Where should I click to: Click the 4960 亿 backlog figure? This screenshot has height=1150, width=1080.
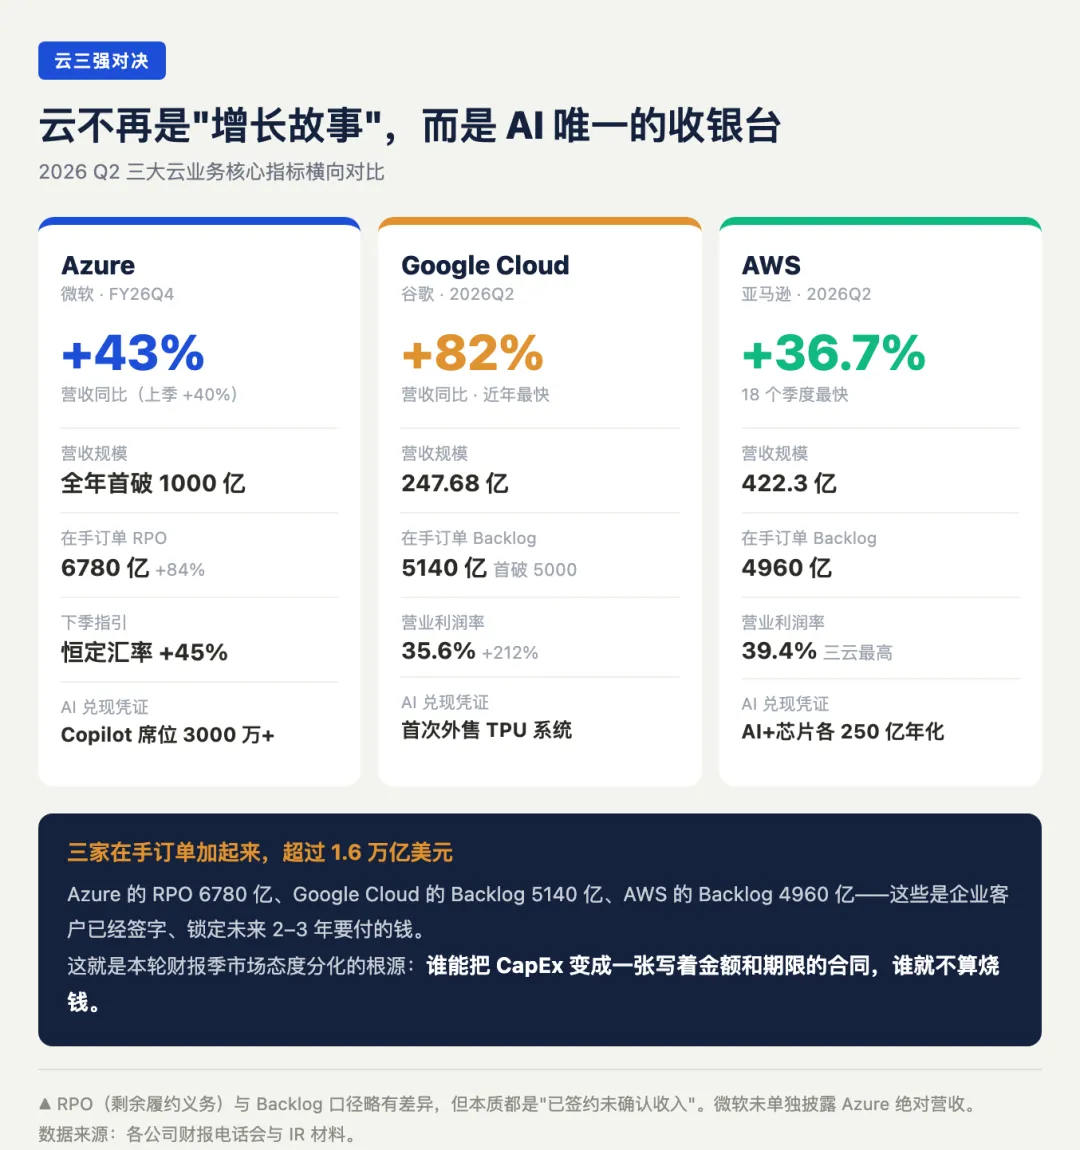[x=787, y=568]
